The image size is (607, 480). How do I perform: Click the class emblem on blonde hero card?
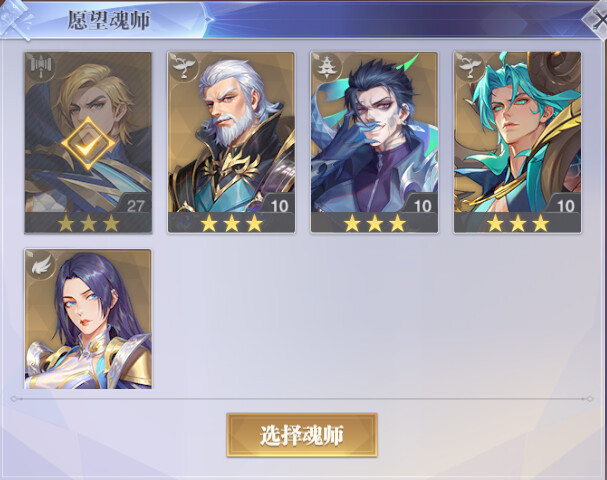pos(40,67)
